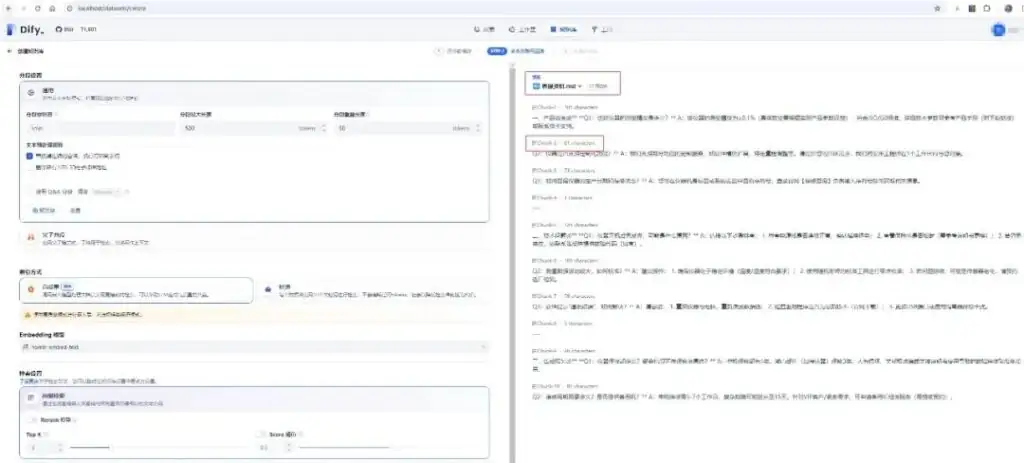
Task: Click the Chunk-10 label in preview
Action: tap(546, 386)
